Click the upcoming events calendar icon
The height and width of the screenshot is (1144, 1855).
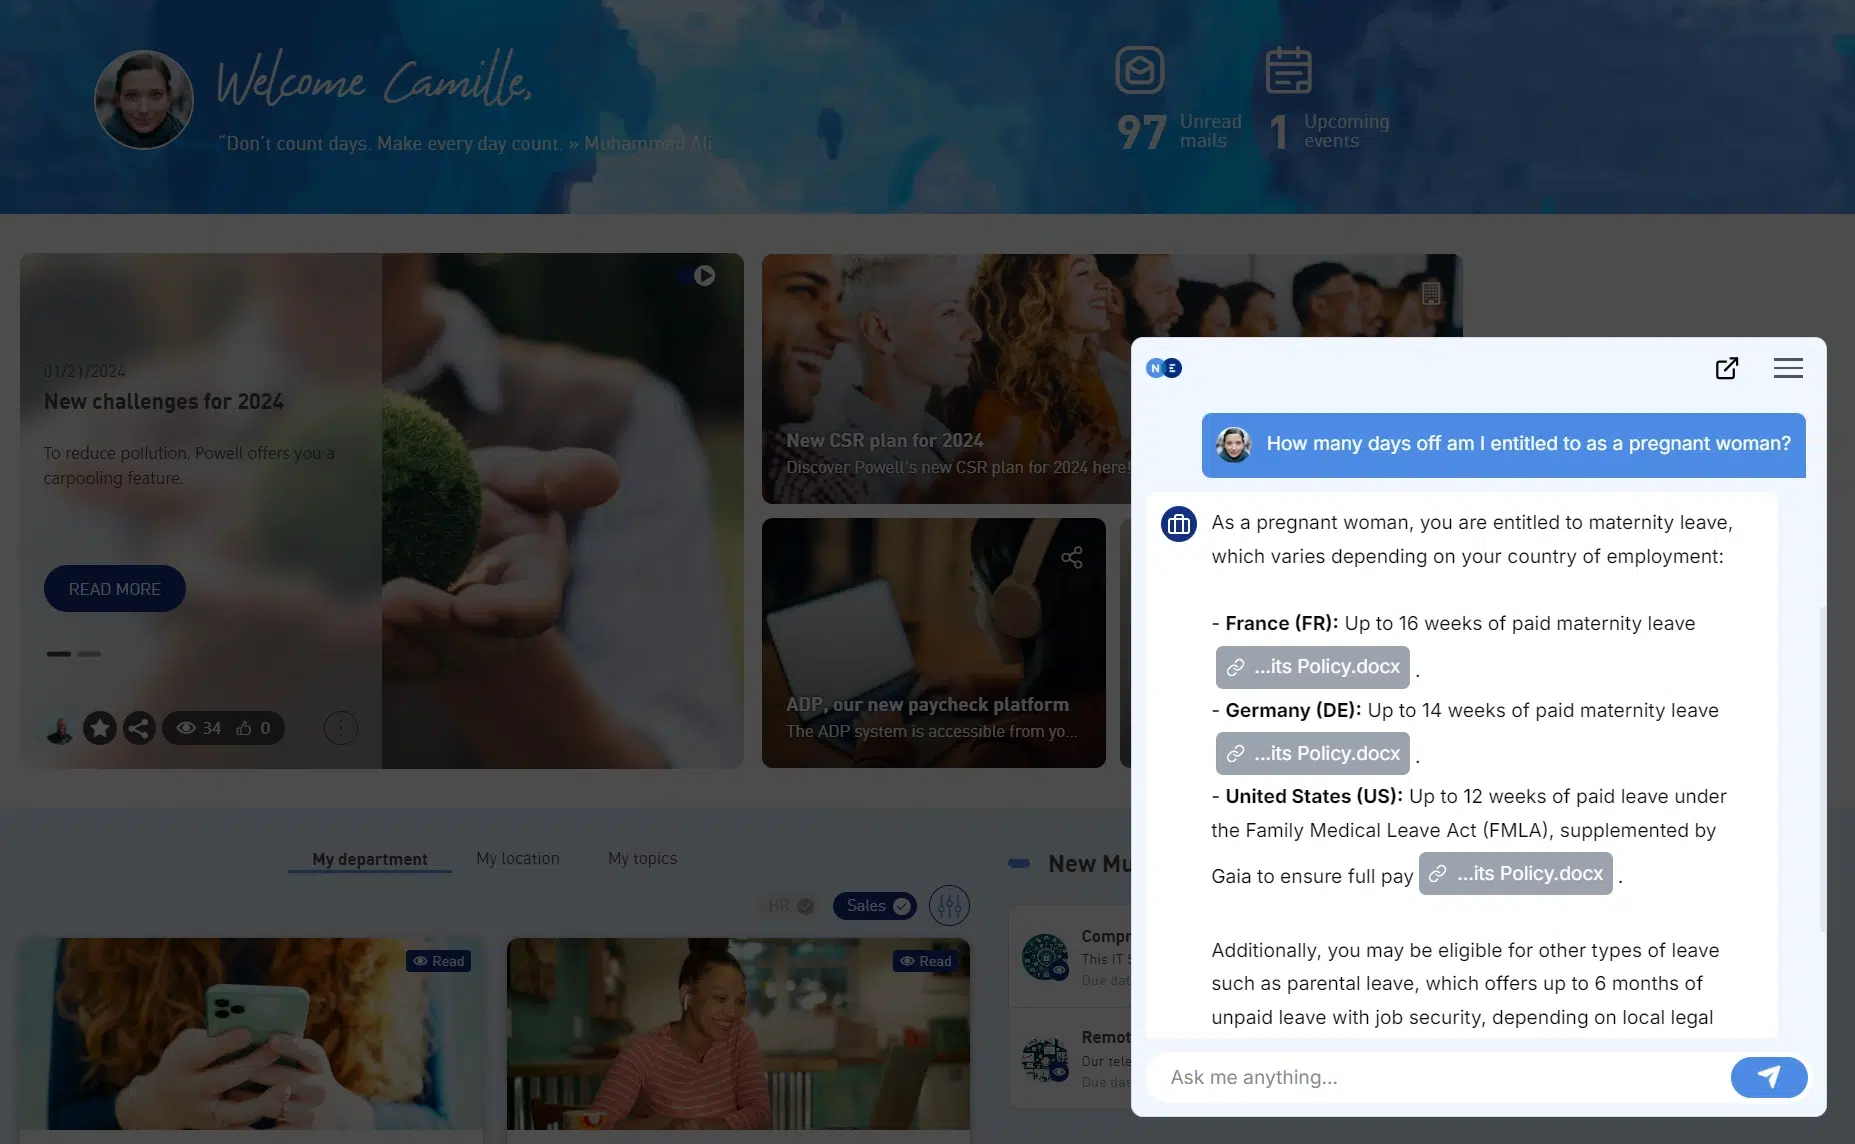coord(1288,70)
